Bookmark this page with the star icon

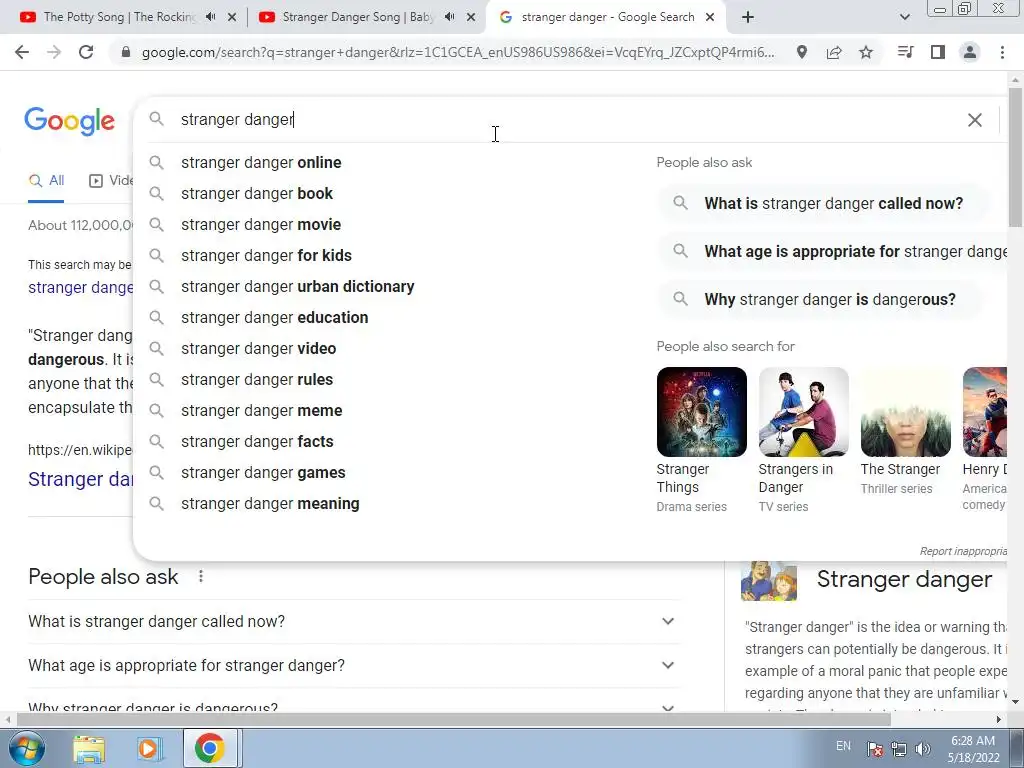(866, 52)
